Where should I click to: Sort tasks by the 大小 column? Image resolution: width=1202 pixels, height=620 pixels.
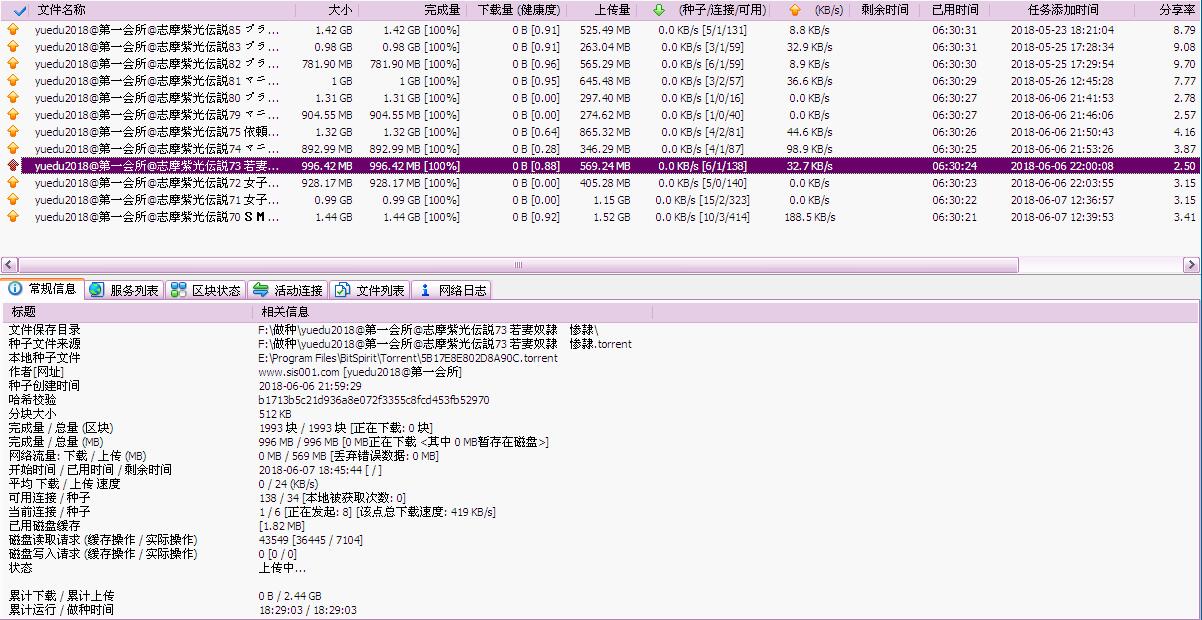pos(340,10)
